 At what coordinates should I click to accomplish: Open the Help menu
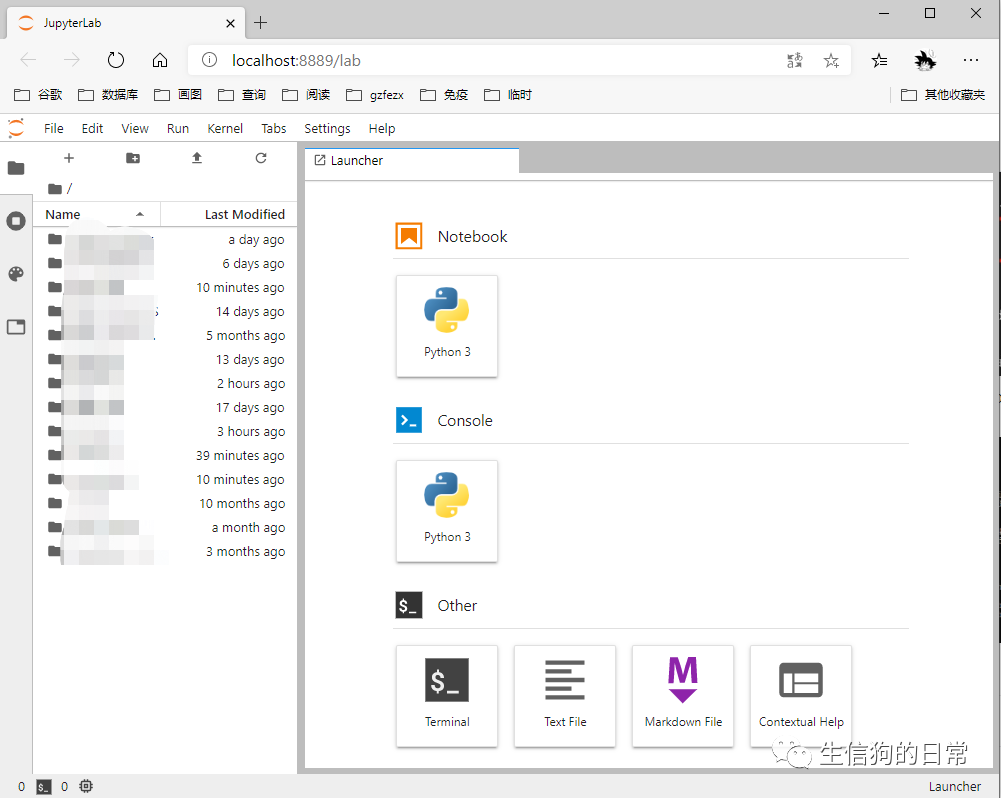[382, 128]
